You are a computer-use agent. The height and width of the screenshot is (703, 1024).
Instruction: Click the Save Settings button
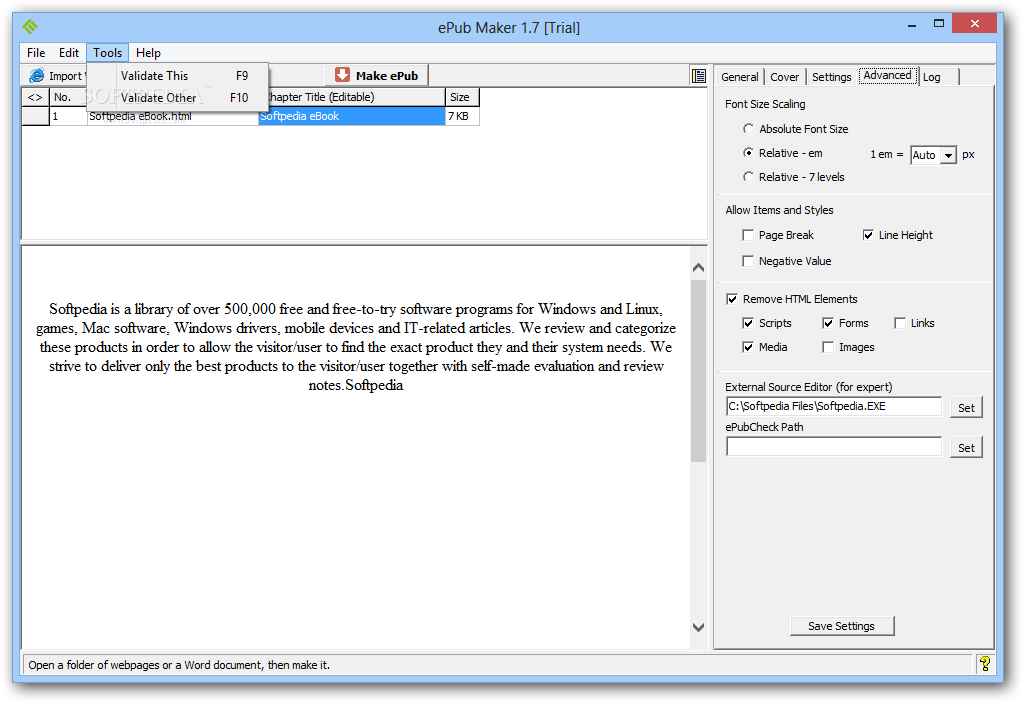(842, 626)
